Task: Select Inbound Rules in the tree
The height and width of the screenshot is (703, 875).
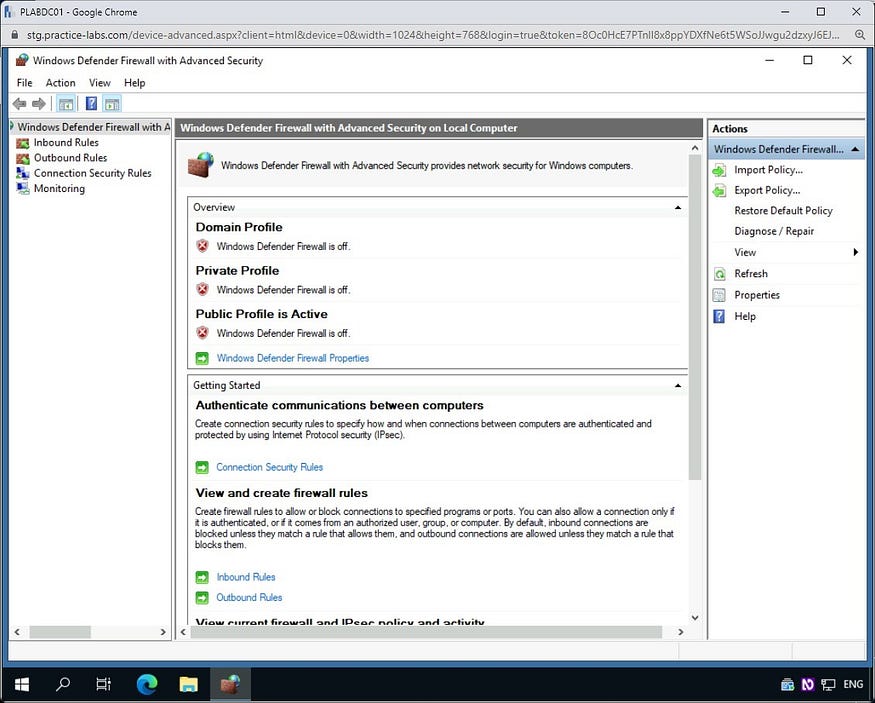Action: 66,143
